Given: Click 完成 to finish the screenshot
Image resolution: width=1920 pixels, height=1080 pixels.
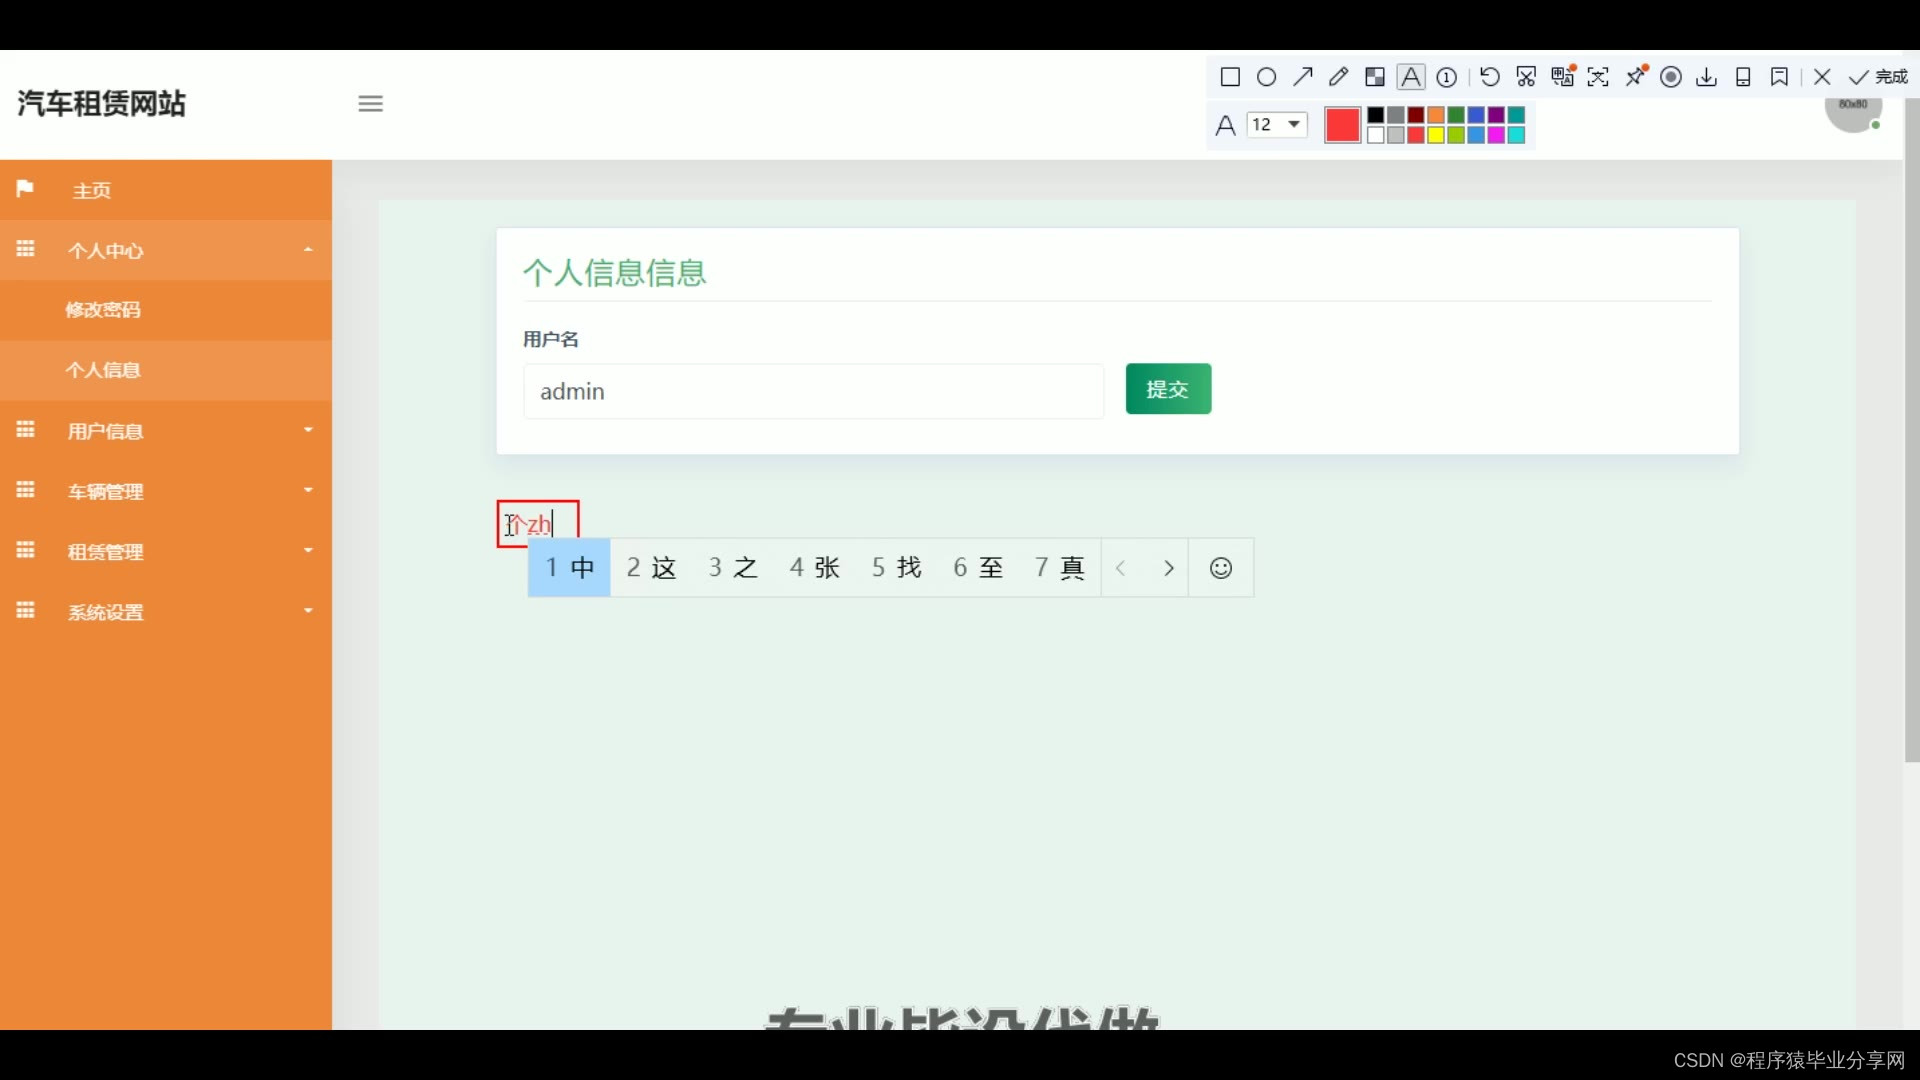Looking at the screenshot, I should [x=1879, y=77].
